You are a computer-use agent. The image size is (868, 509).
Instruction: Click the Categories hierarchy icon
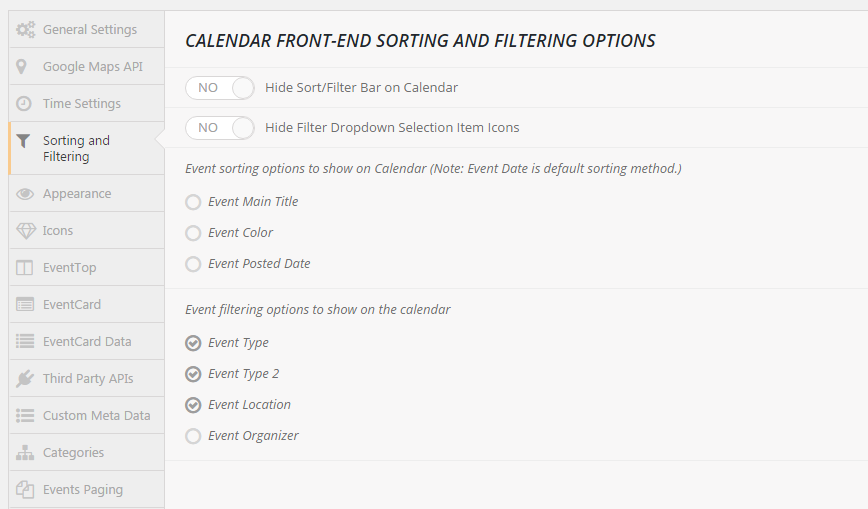tap(25, 453)
